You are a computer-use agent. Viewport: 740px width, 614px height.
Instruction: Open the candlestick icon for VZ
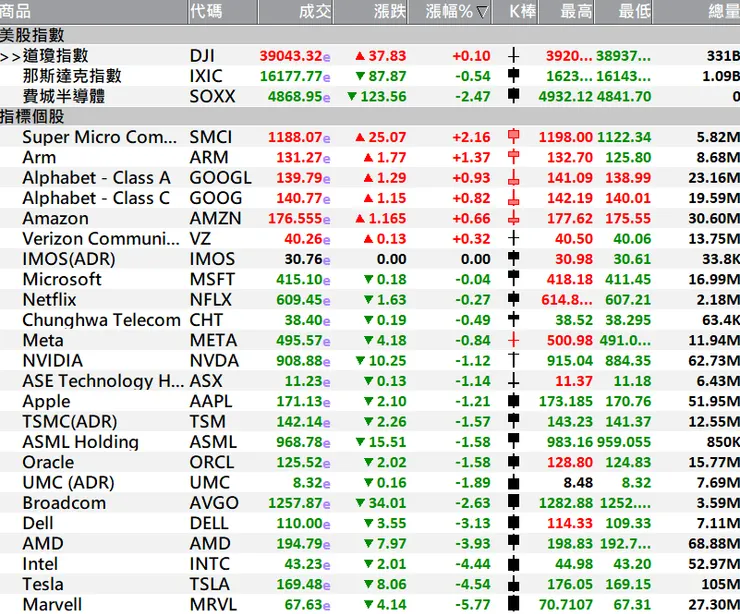coord(513,238)
